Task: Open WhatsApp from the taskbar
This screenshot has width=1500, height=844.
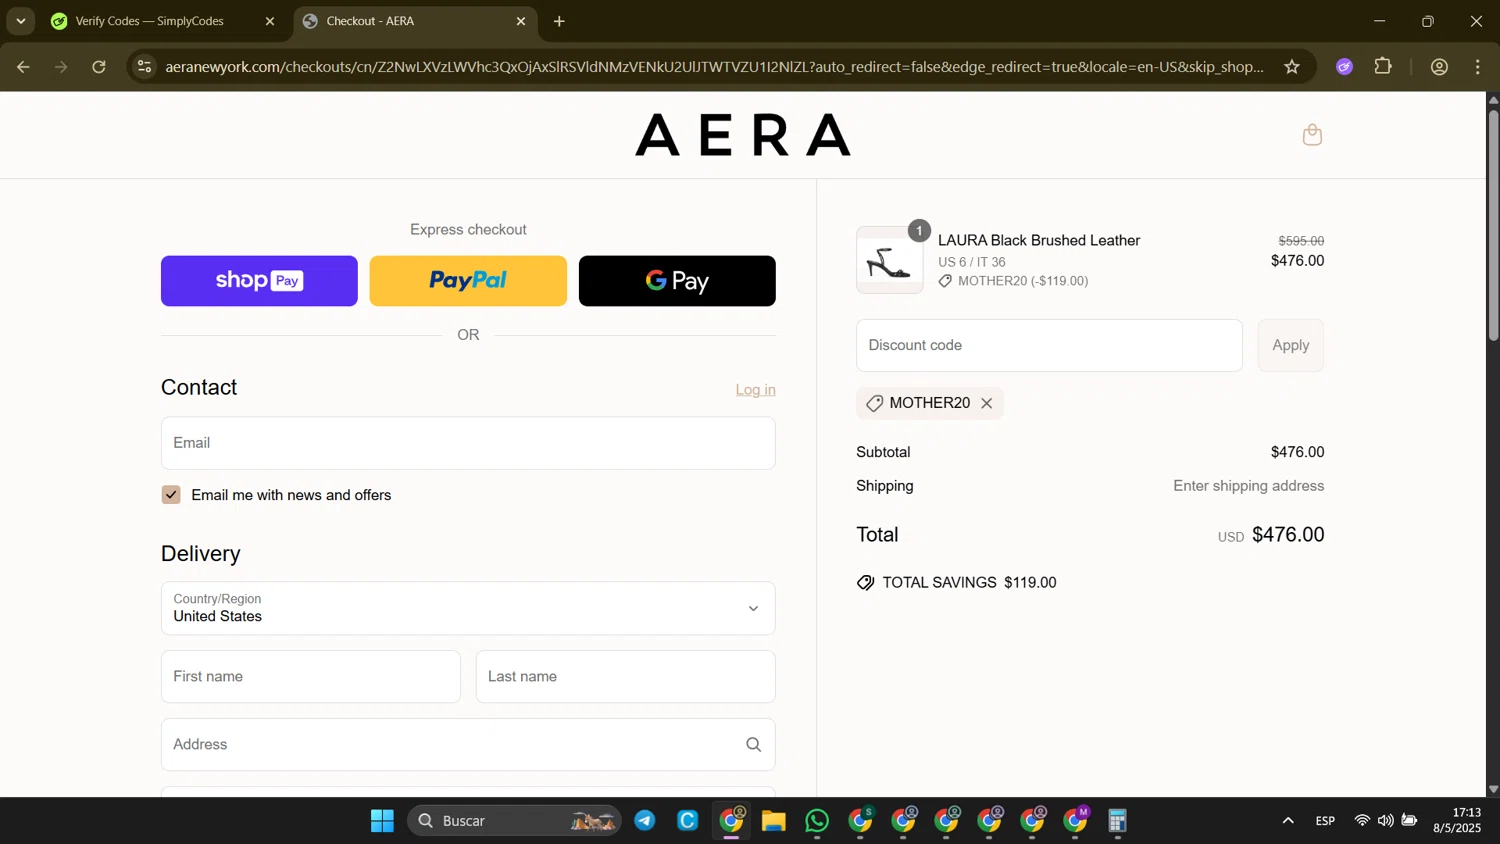Action: coord(817,821)
